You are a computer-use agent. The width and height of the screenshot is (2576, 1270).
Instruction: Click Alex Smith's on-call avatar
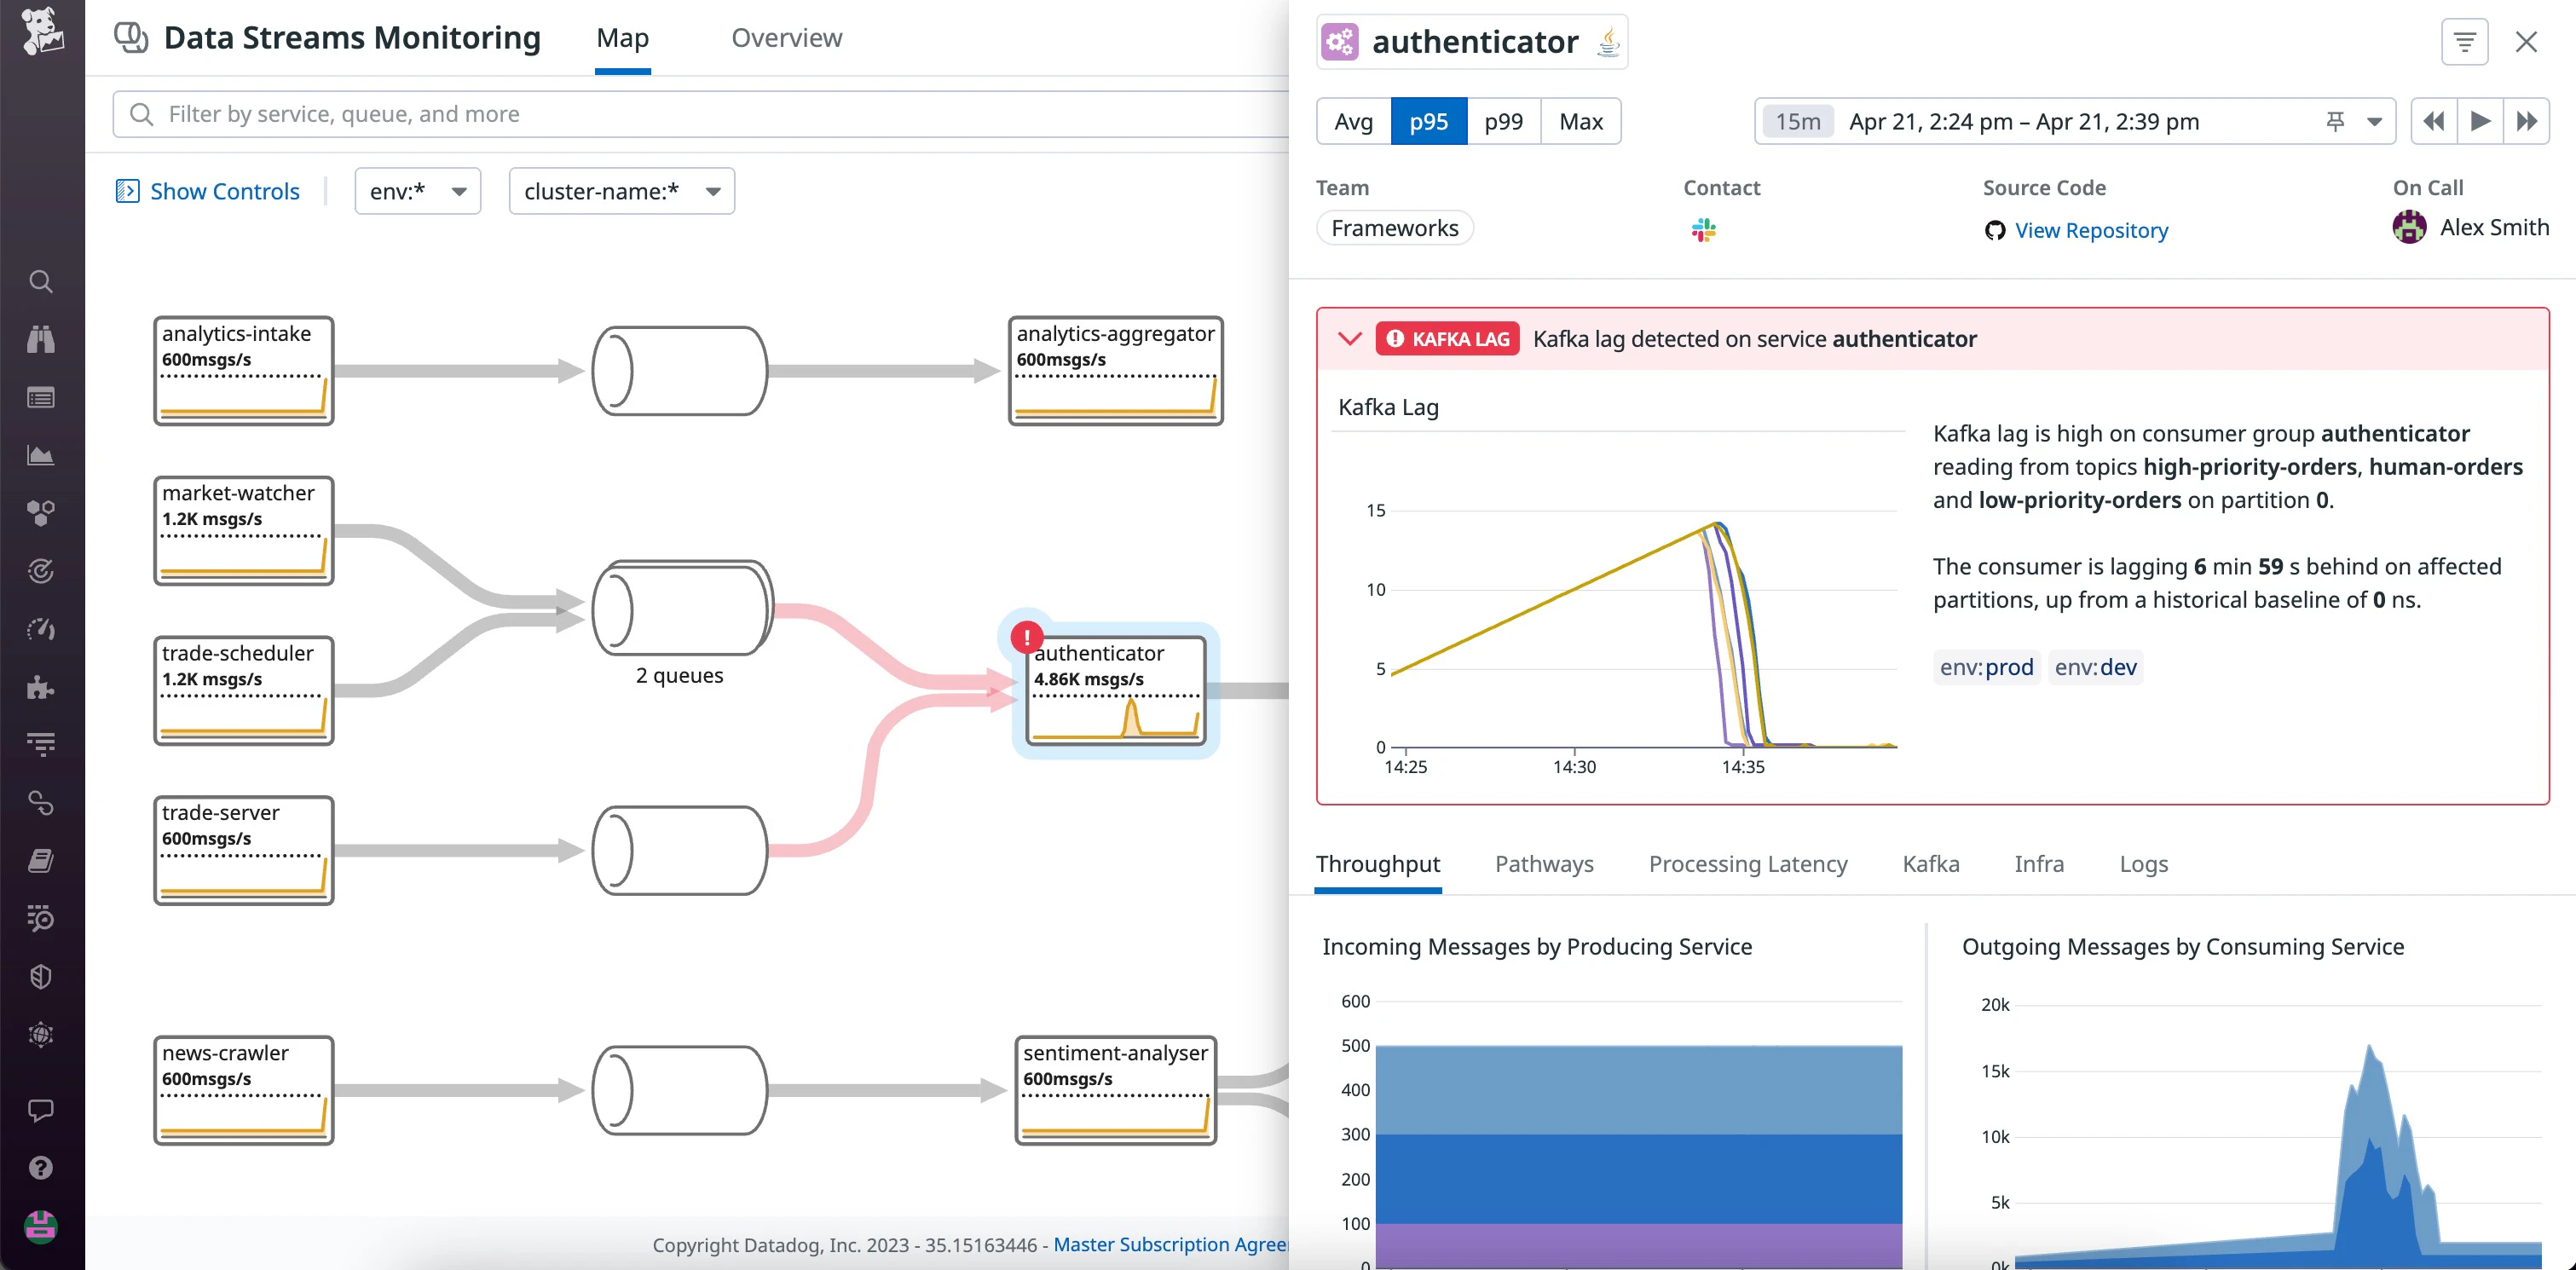click(2410, 228)
